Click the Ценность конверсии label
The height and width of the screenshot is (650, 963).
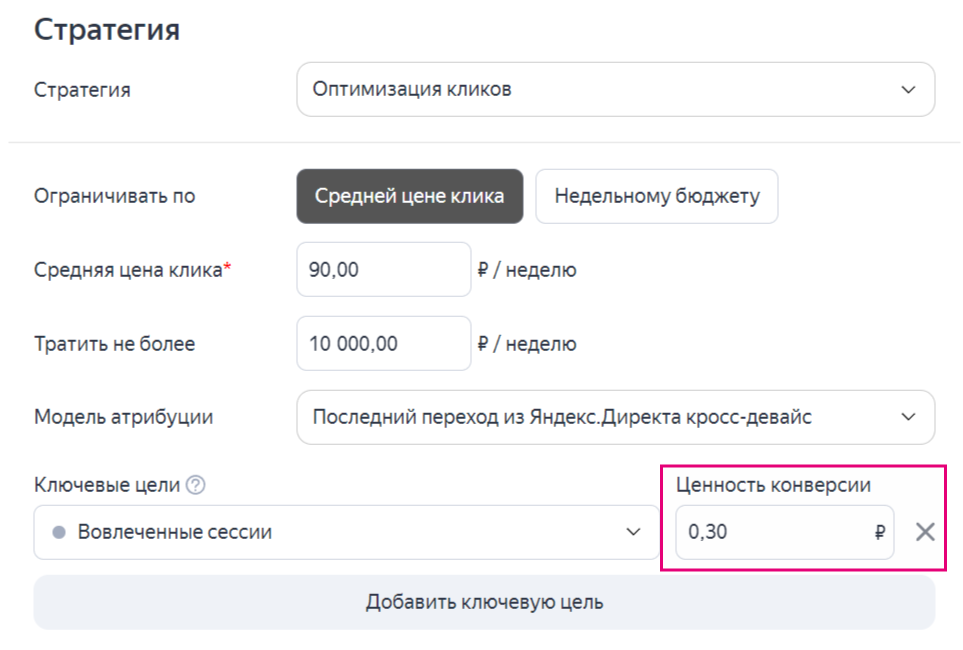773,486
